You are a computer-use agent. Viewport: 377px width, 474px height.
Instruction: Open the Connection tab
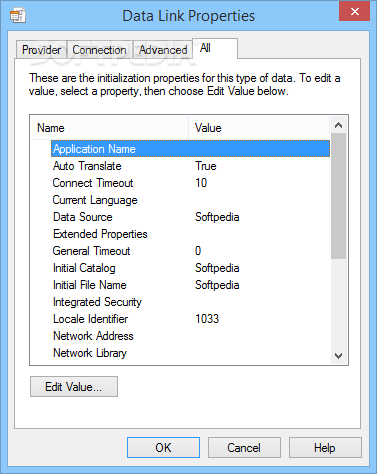tap(99, 50)
